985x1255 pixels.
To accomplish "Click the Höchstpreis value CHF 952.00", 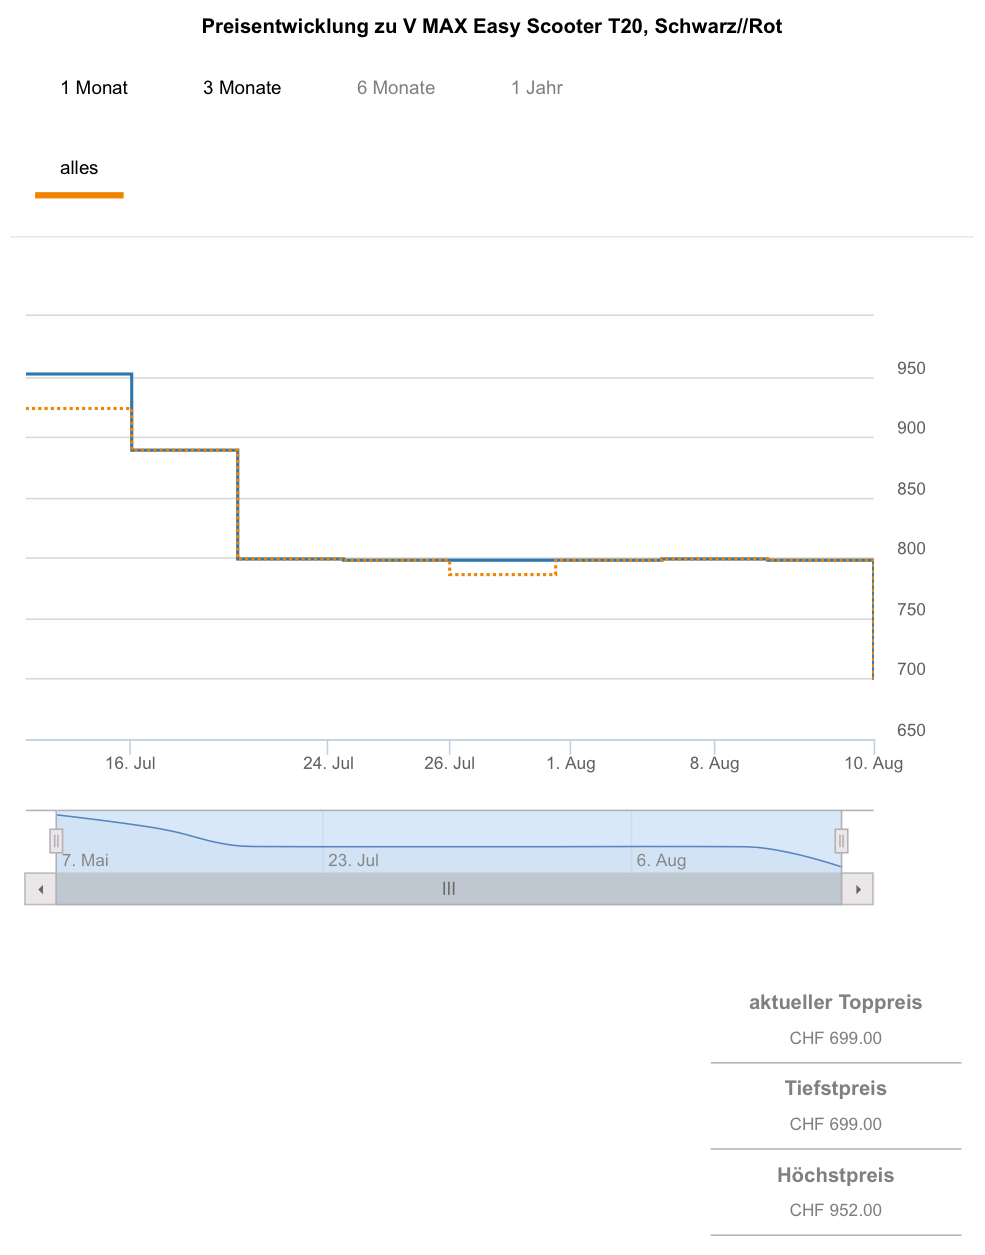I will point(835,1210).
